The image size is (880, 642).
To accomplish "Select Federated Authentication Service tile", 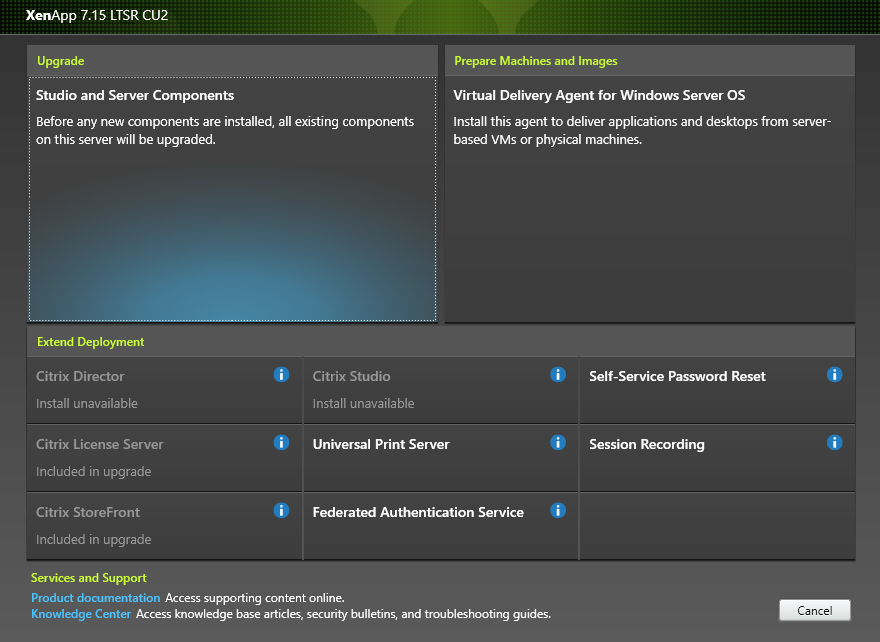I will coord(420,526).
